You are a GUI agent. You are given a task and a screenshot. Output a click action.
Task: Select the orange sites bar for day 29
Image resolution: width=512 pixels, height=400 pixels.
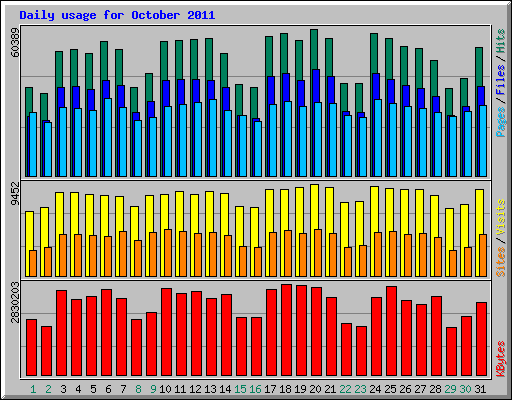pyautogui.click(x=453, y=263)
